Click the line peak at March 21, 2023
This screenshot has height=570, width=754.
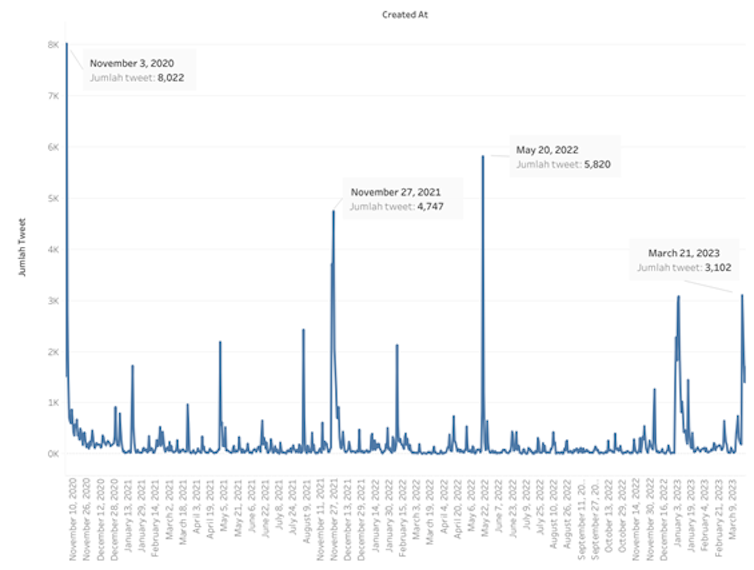[x=742, y=295]
